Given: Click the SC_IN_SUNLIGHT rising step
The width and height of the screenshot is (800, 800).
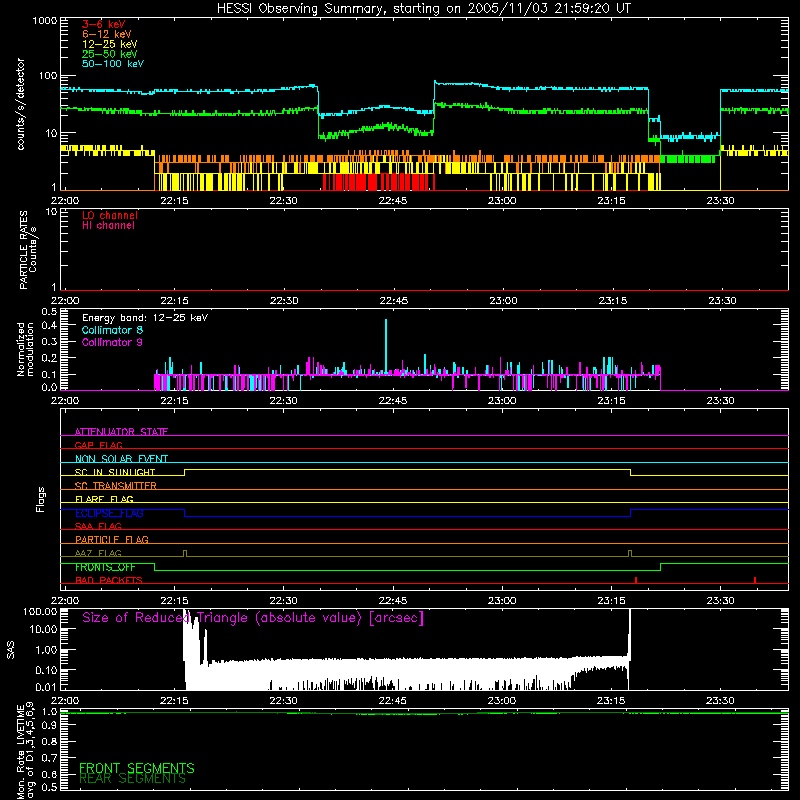Looking at the screenshot, I should point(185,472).
